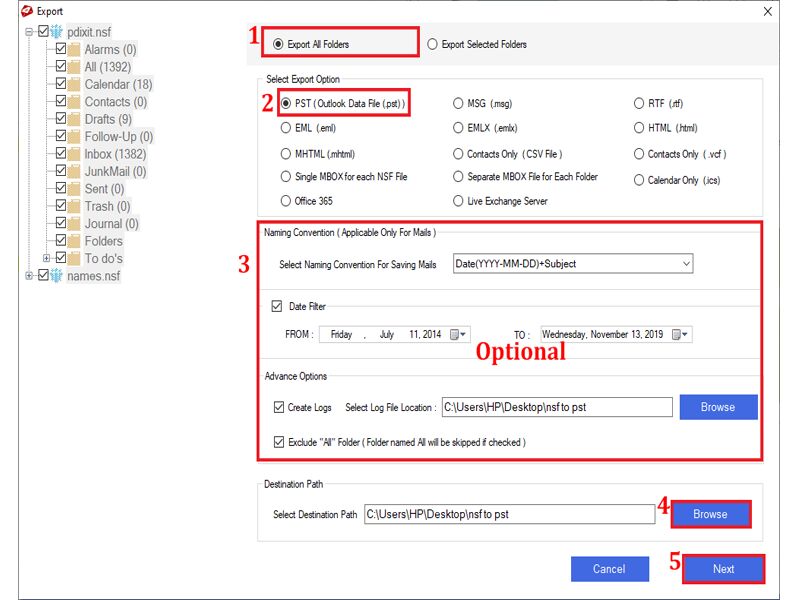Click the destination path text field

(x=509, y=514)
